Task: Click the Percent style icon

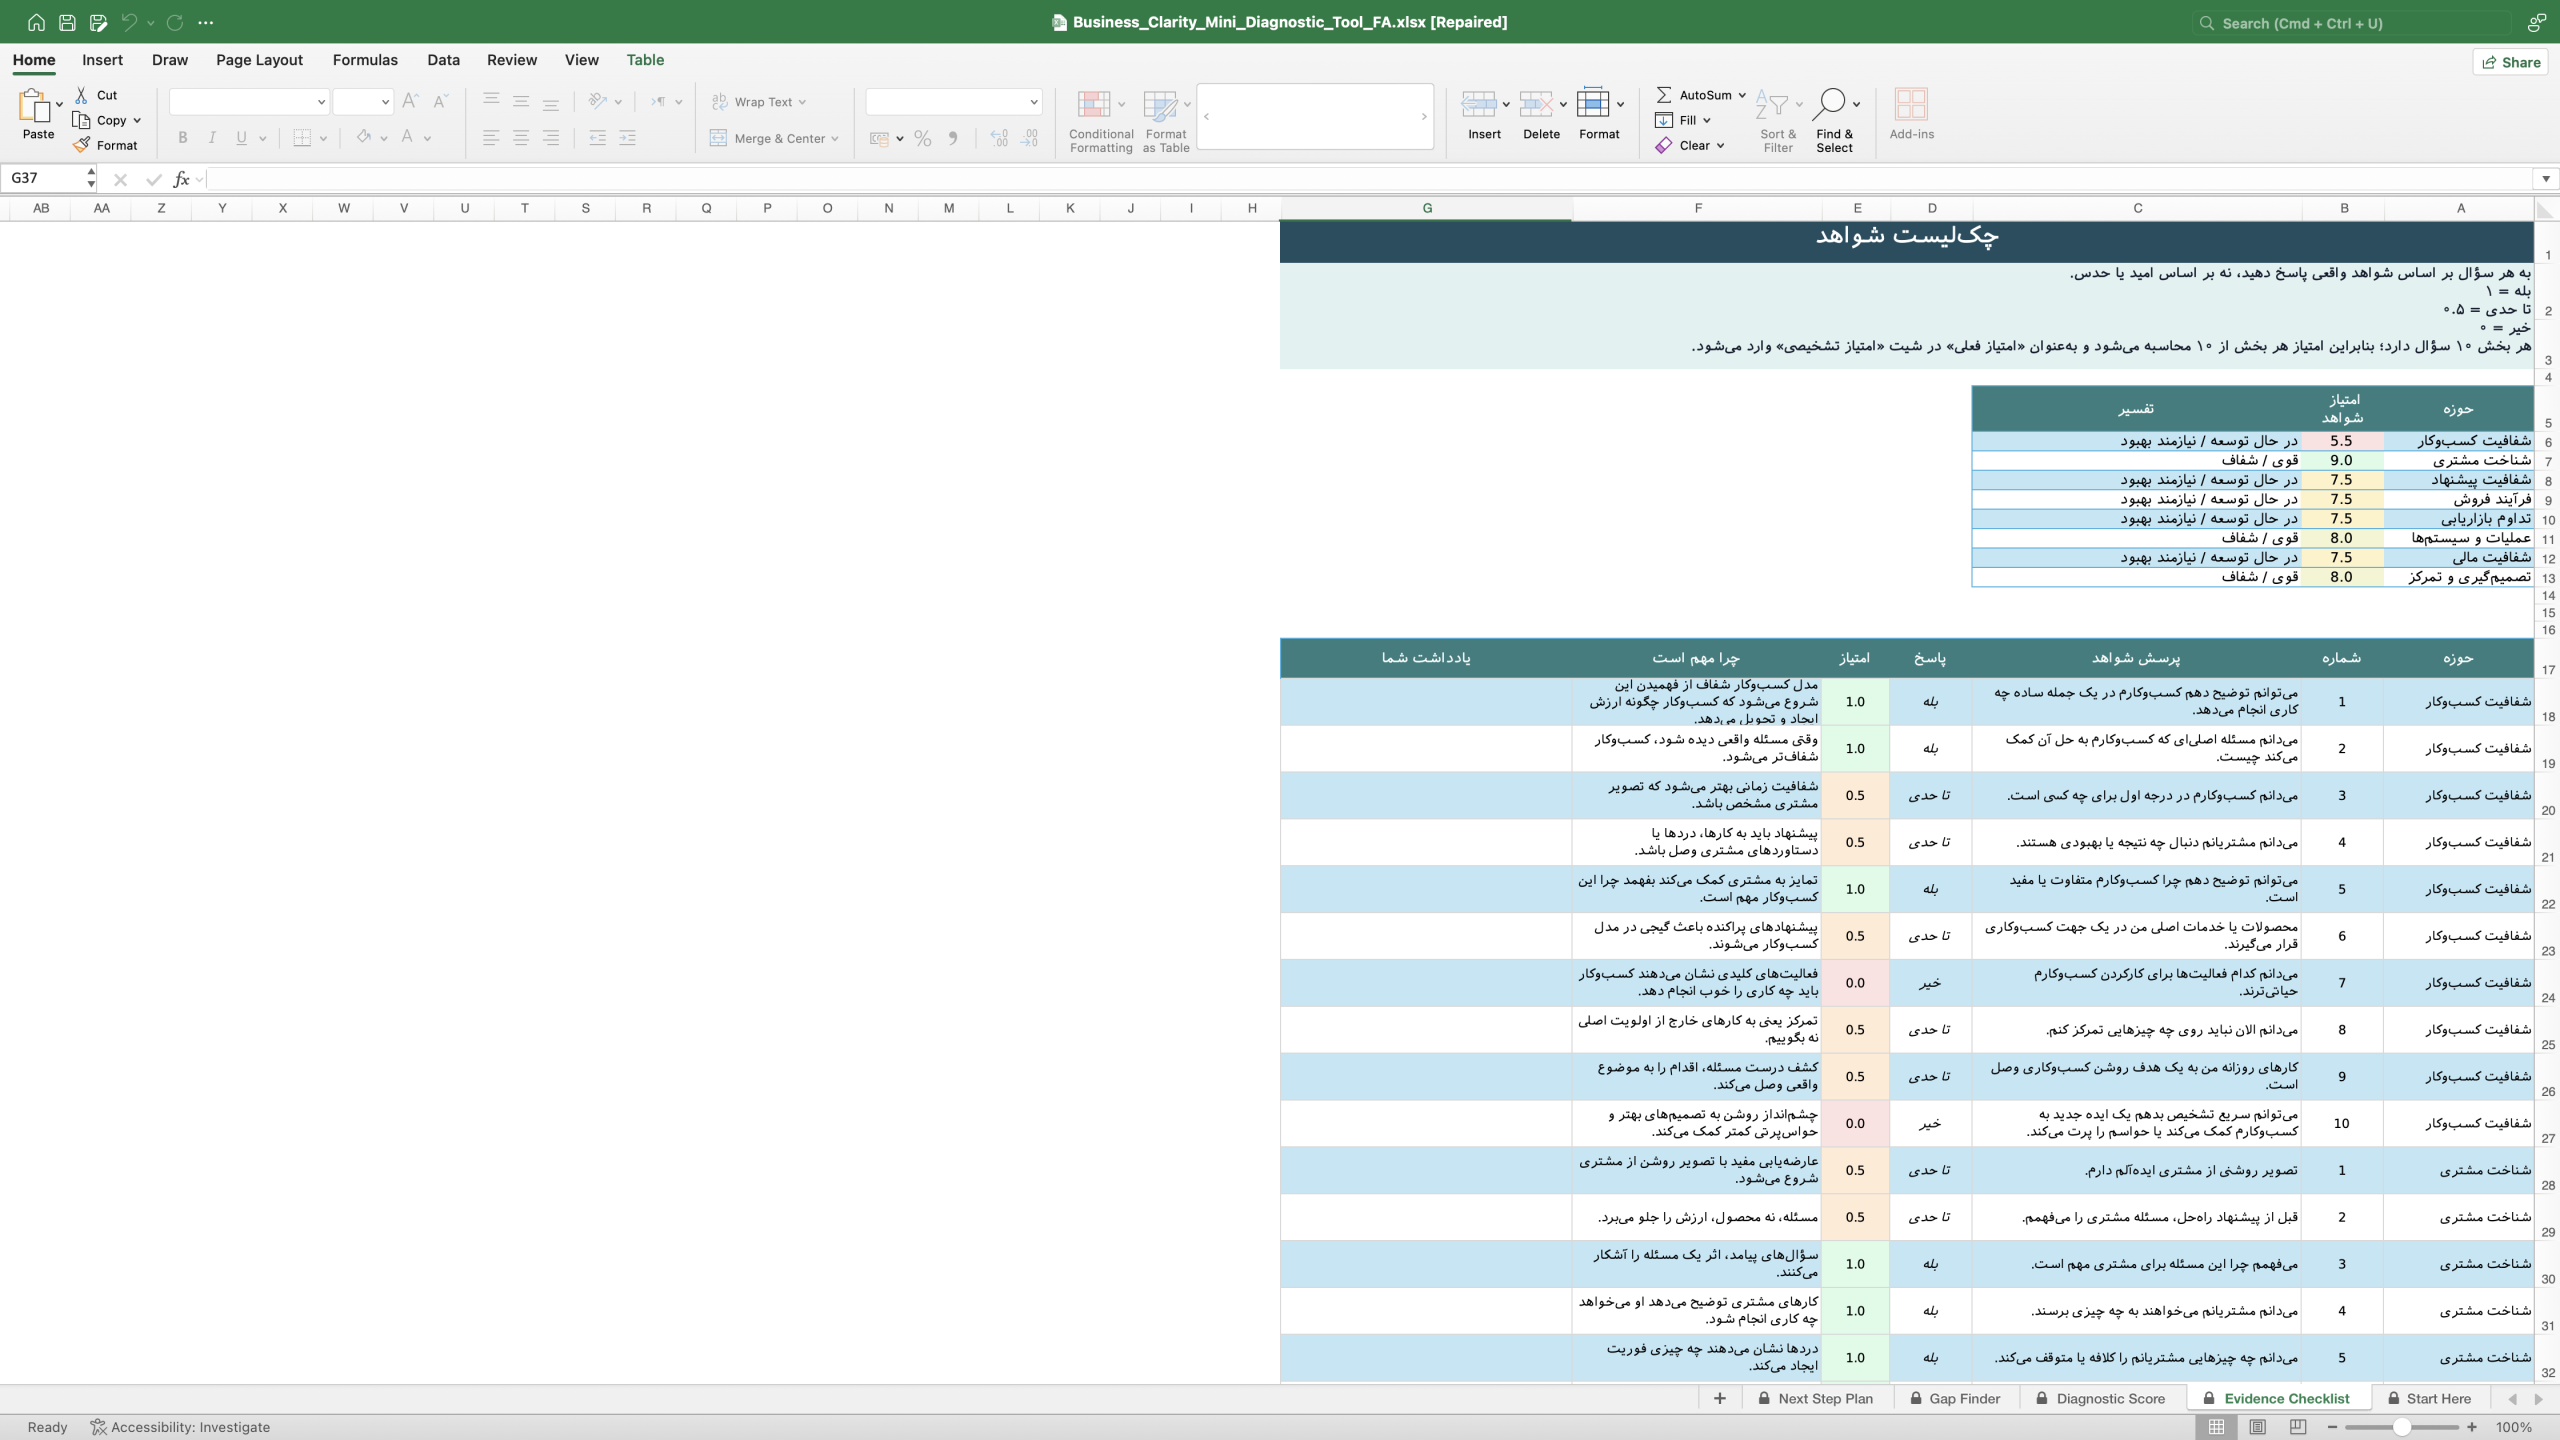Action: coord(922,139)
